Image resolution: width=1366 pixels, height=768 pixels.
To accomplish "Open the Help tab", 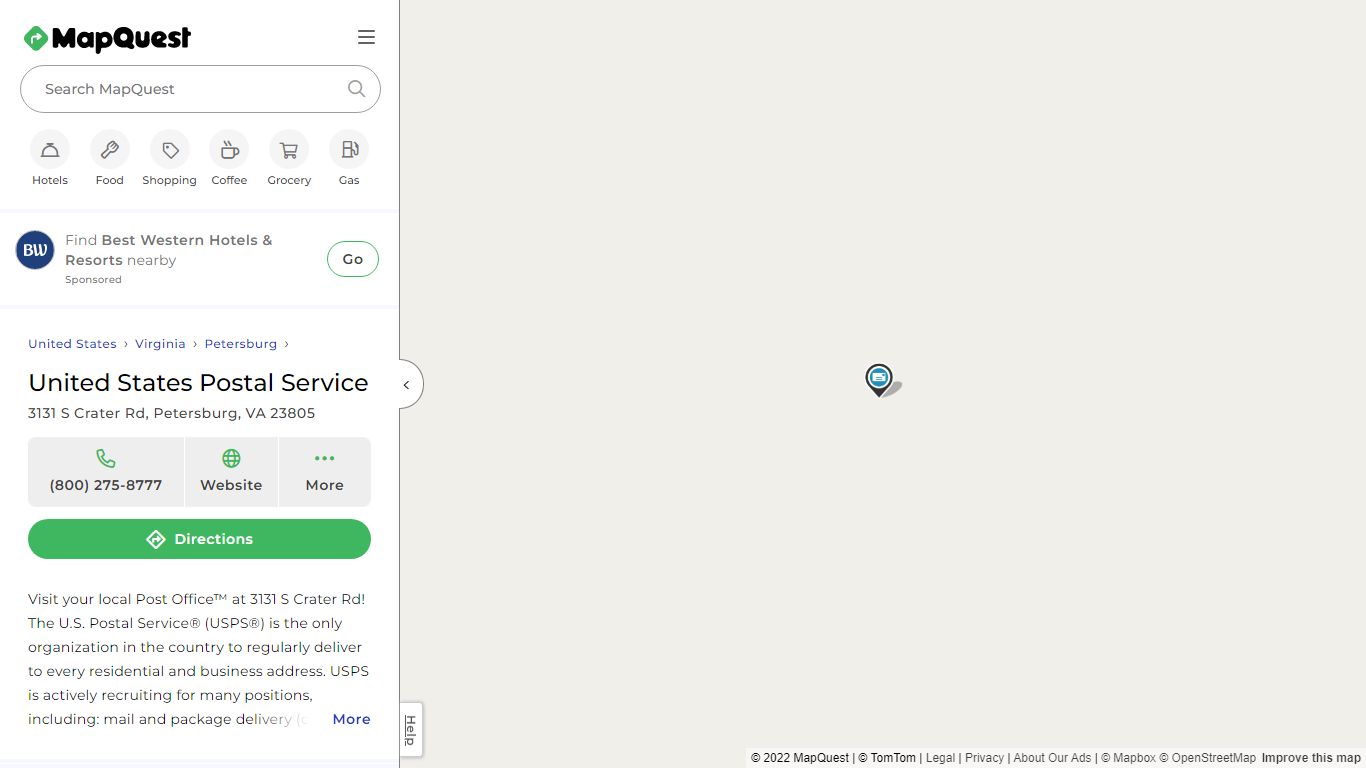I will click(x=410, y=730).
